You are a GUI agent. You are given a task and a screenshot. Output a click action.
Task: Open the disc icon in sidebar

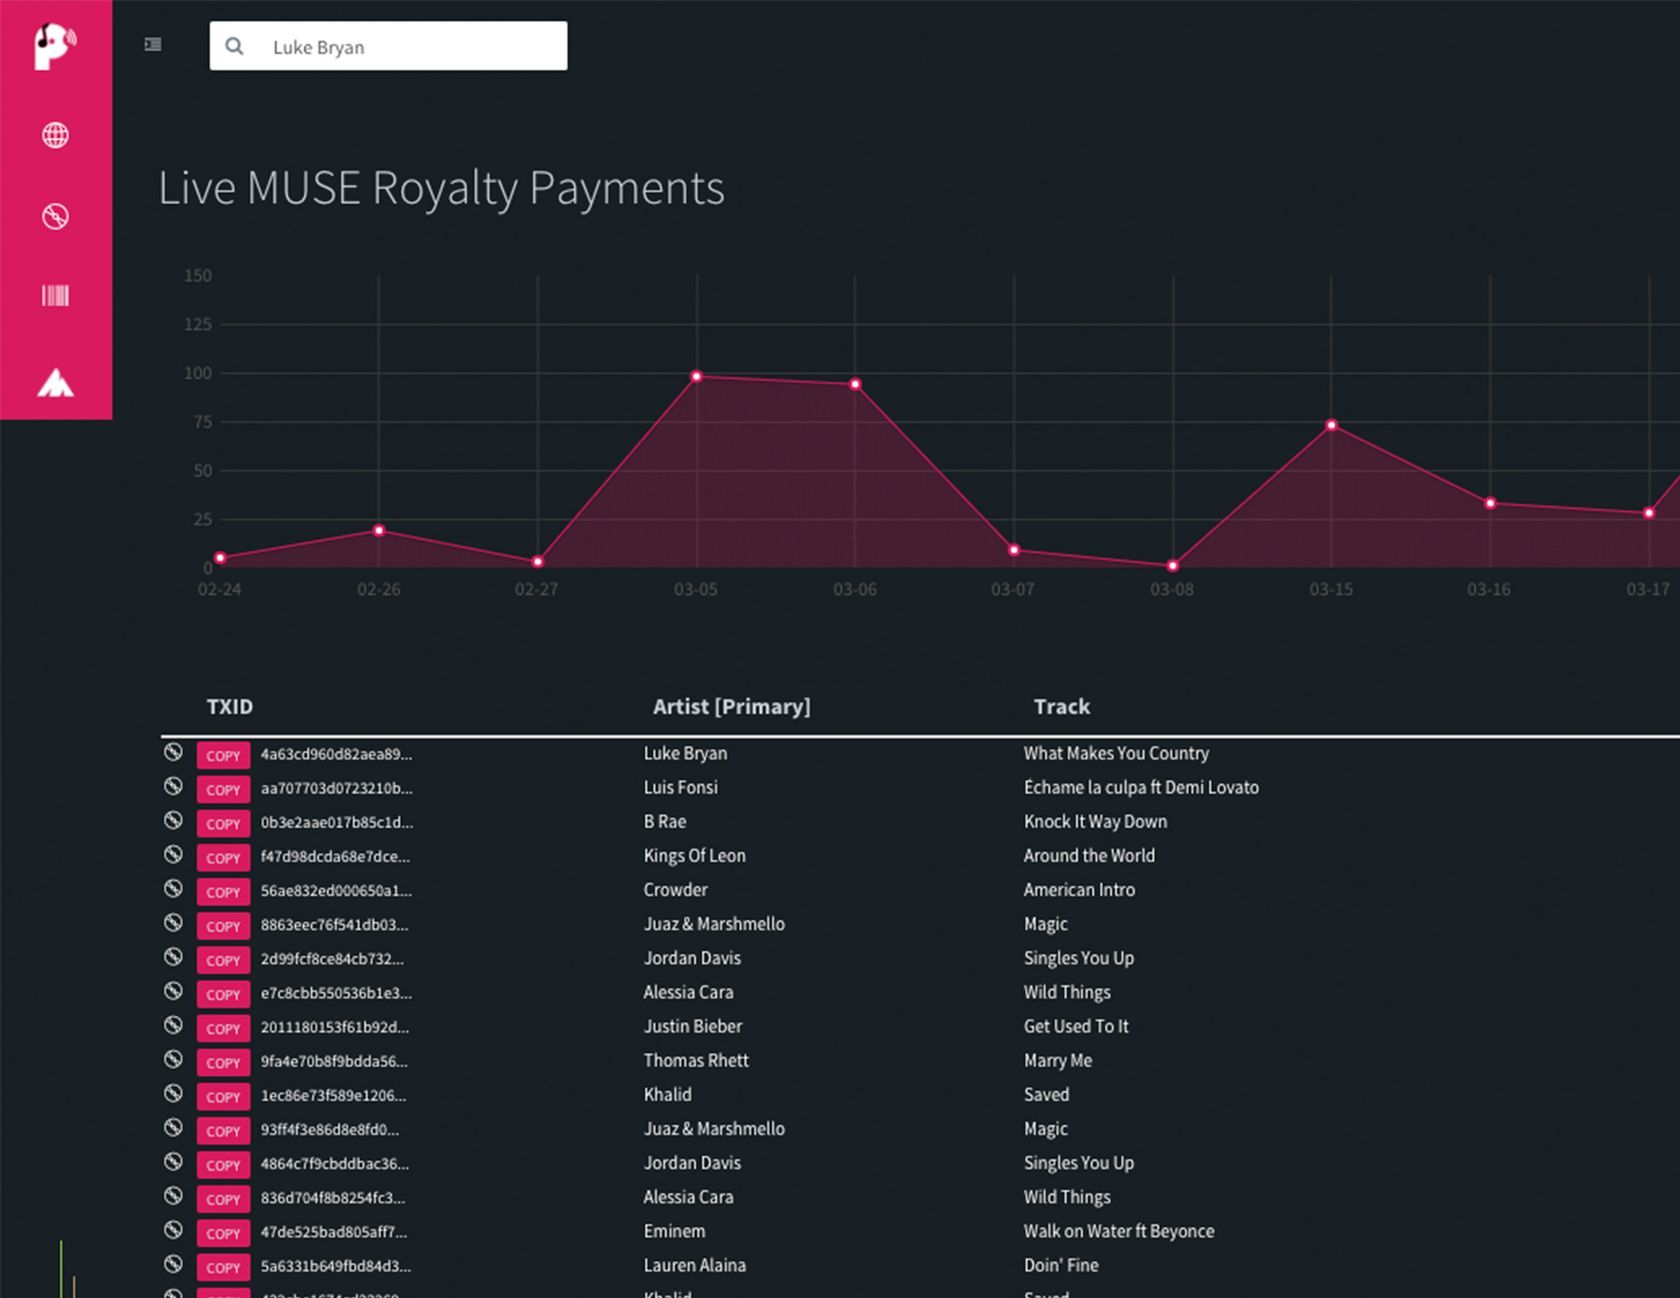tap(55, 216)
